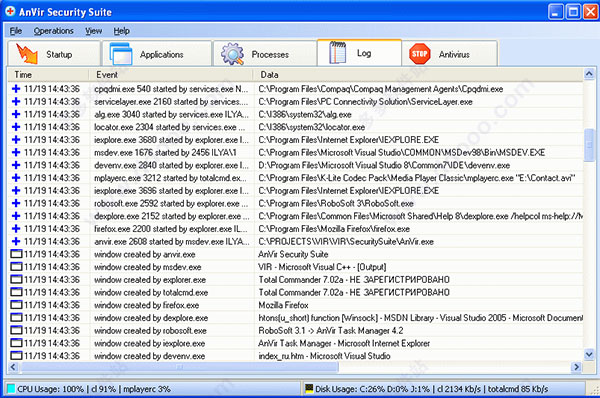This screenshot has height=398, width=600.
Task: Click window icon for 'window created by firefox.exe'
Action: (16, 305)
